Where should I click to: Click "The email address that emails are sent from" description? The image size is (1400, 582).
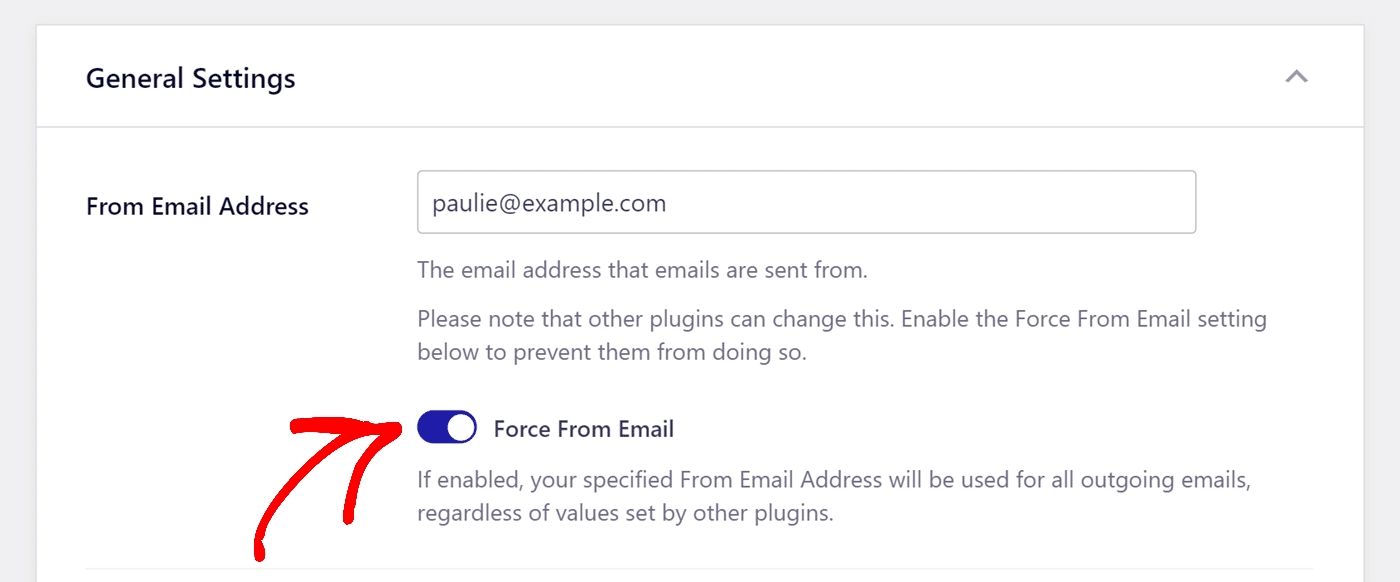coord(642,270)
